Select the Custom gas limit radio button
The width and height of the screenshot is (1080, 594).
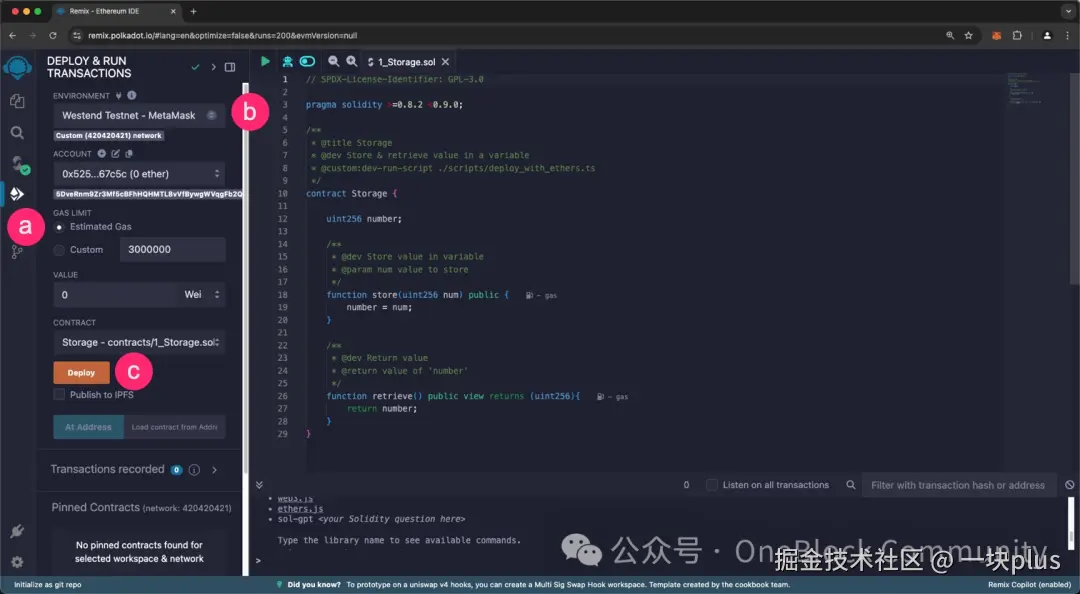pos(59,250)
